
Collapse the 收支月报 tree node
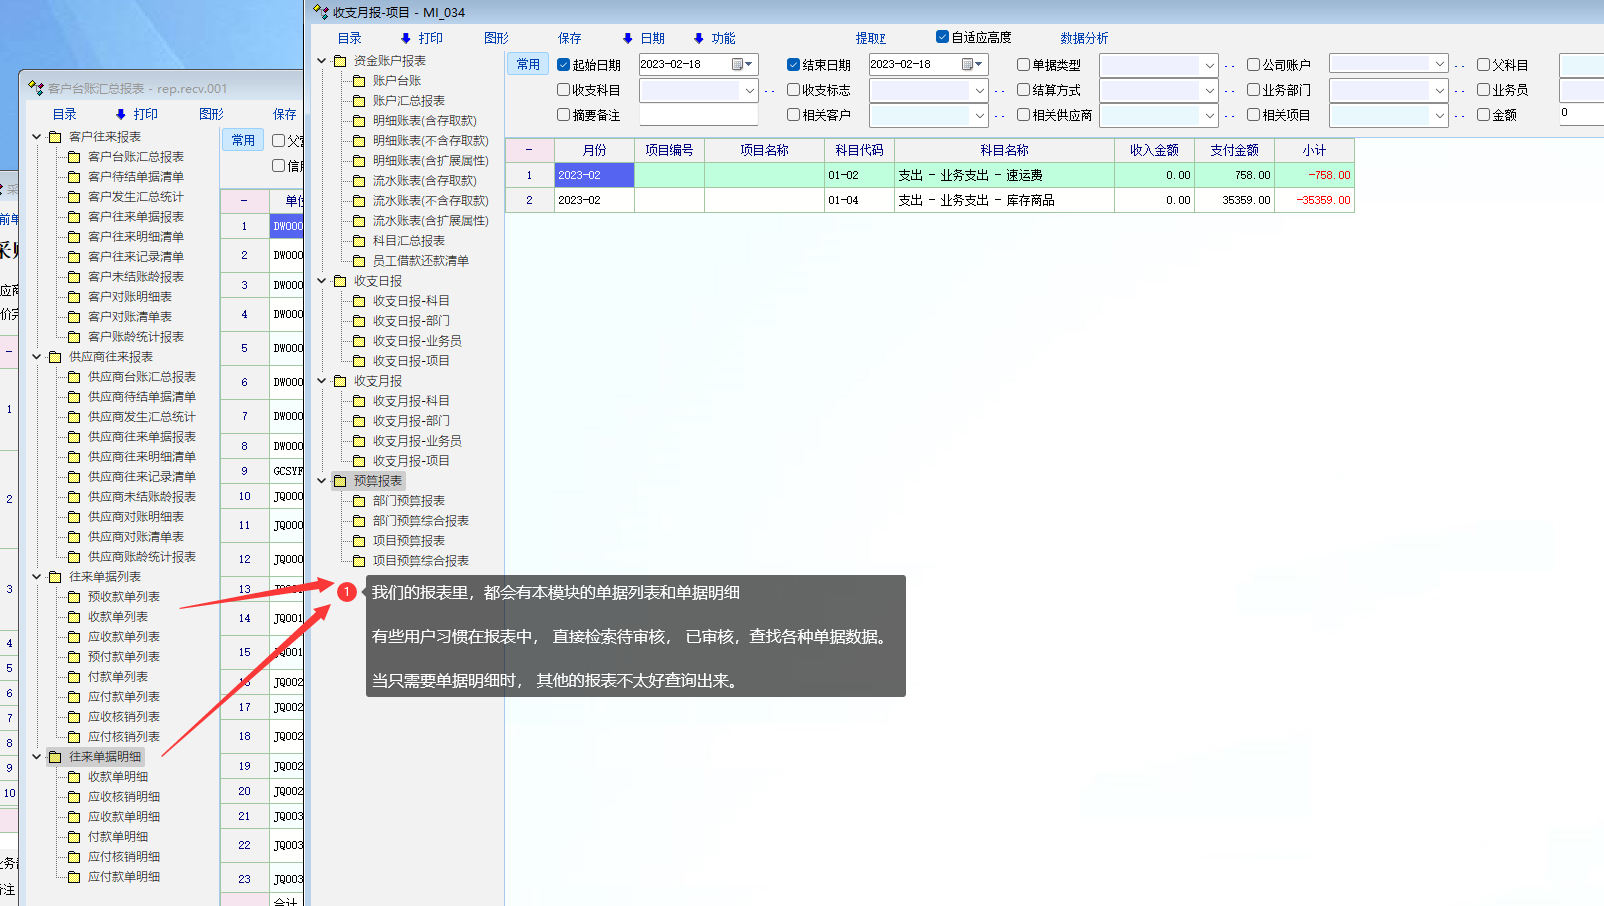[x=322, y=381]
